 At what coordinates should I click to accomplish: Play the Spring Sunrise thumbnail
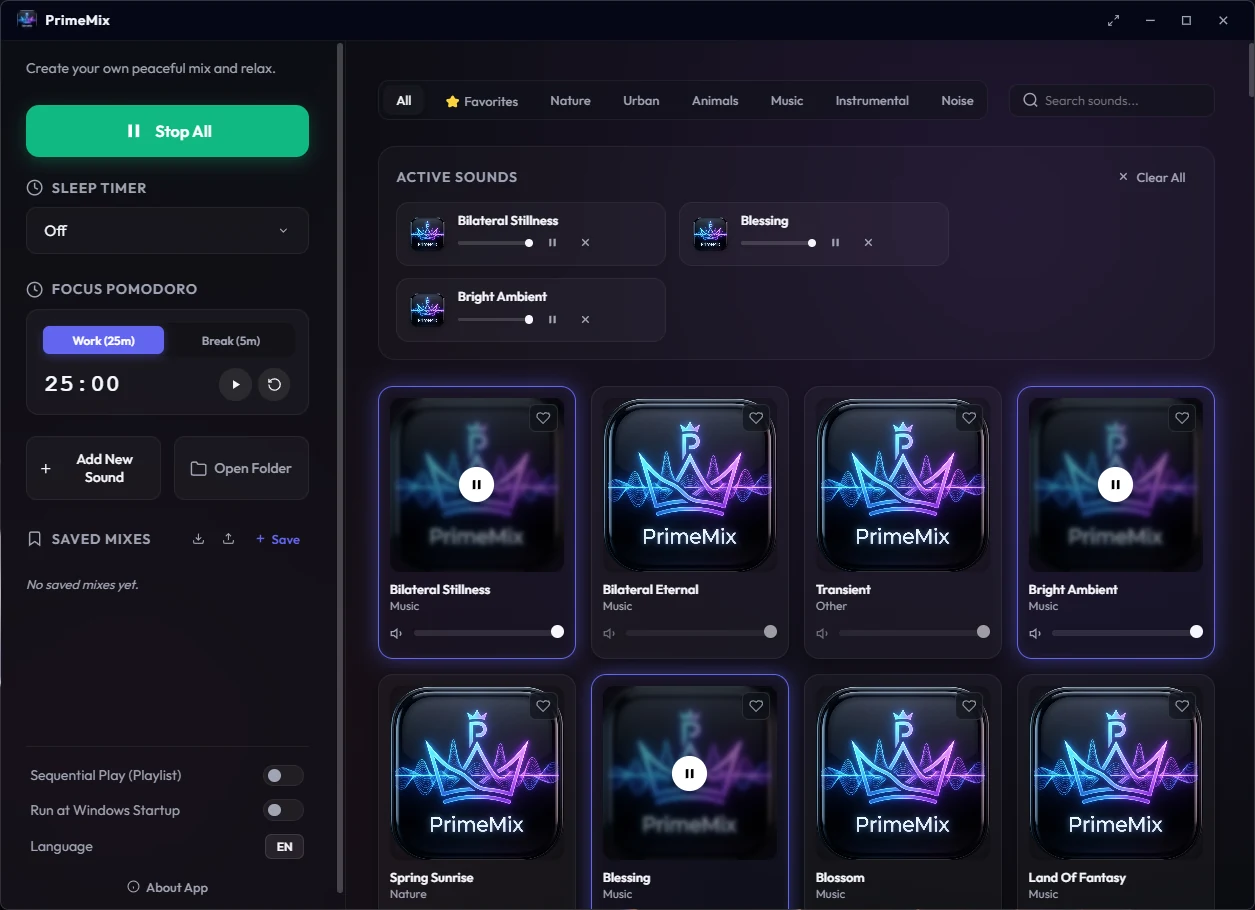[x=476, y=773]
